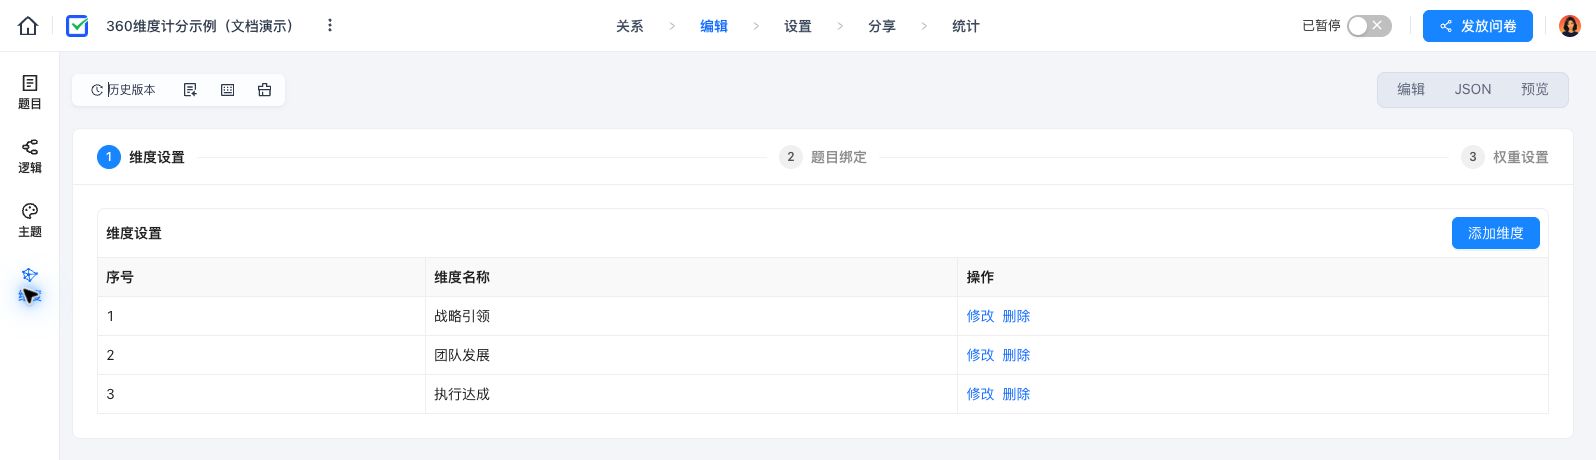Open the three-dot more options menu
Image resolution: width=1596 pixels, height=460 pixels.
pos(330,26)
